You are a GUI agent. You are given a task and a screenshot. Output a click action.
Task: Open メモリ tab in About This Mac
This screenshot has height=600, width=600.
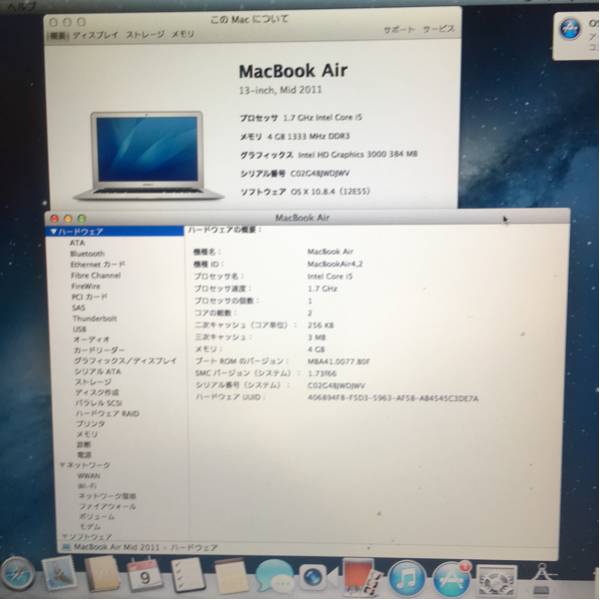(x=183, y=34)
